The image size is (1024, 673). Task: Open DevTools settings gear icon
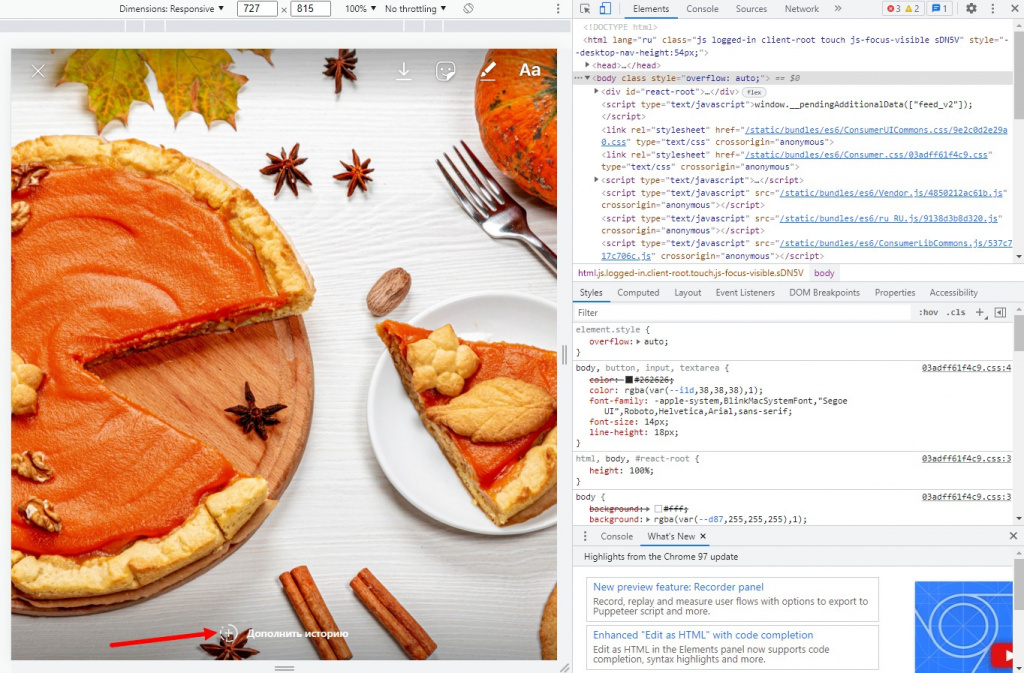click(x=971, y=8)
